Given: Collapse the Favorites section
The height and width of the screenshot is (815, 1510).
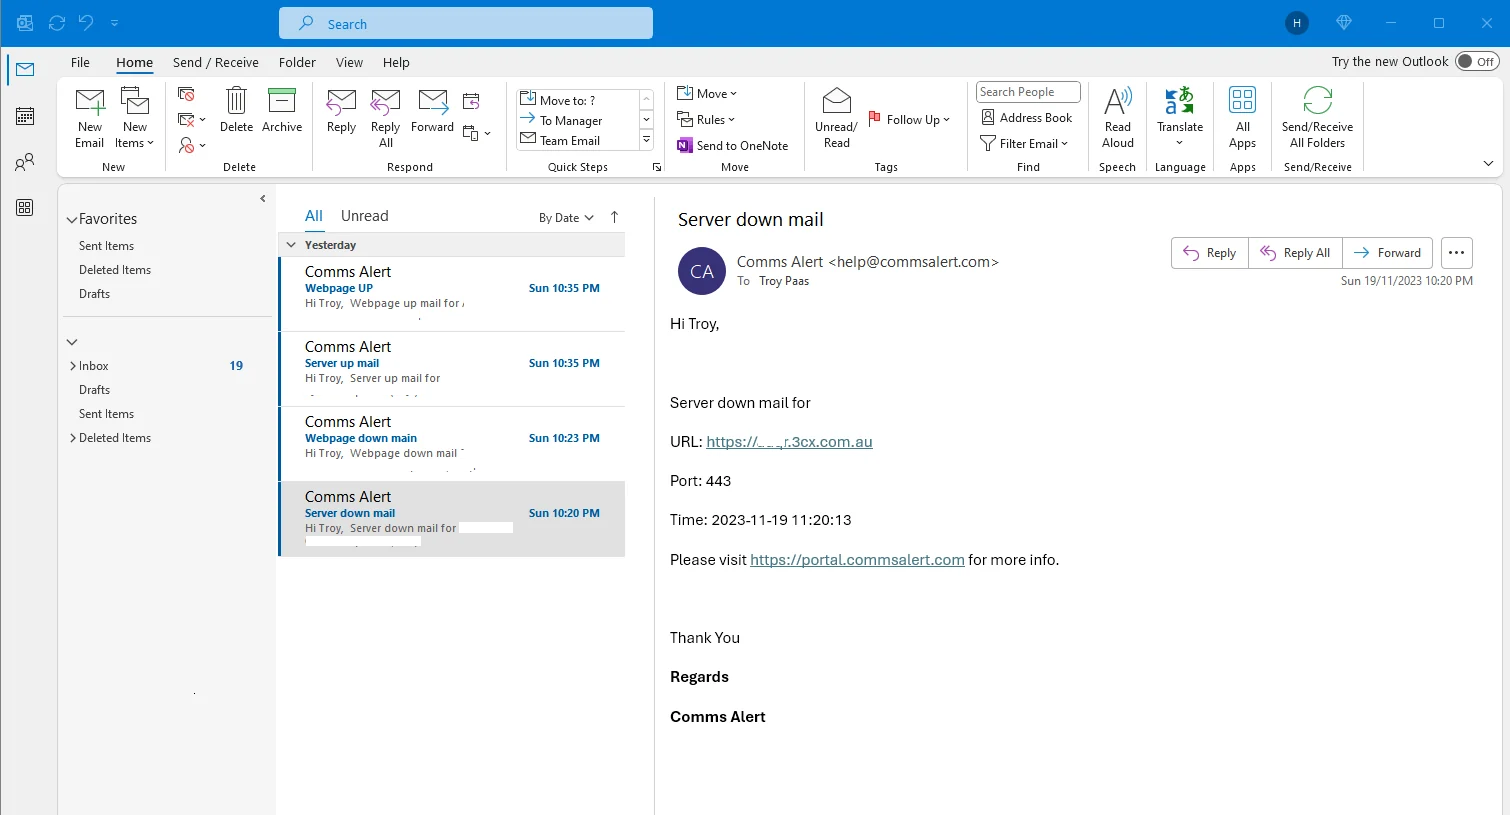Looking at the screenshot, I should click(72, 220).
